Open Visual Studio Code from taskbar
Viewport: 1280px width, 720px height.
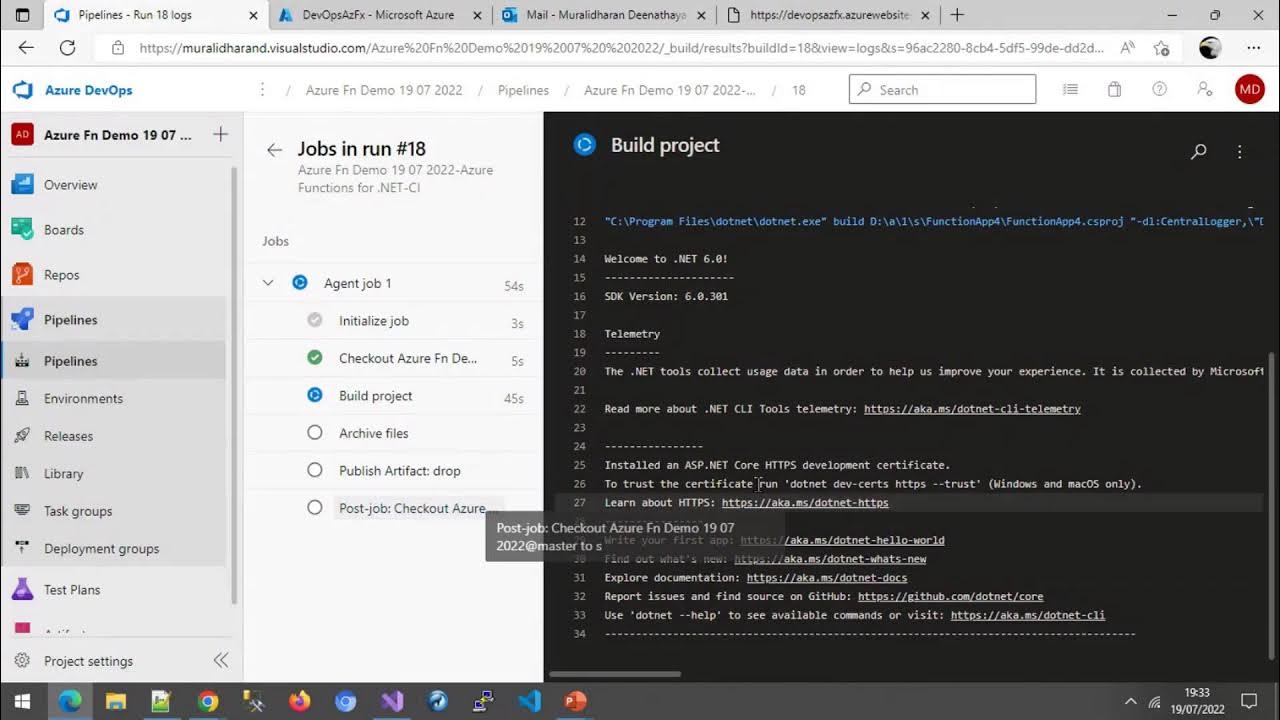529,701
